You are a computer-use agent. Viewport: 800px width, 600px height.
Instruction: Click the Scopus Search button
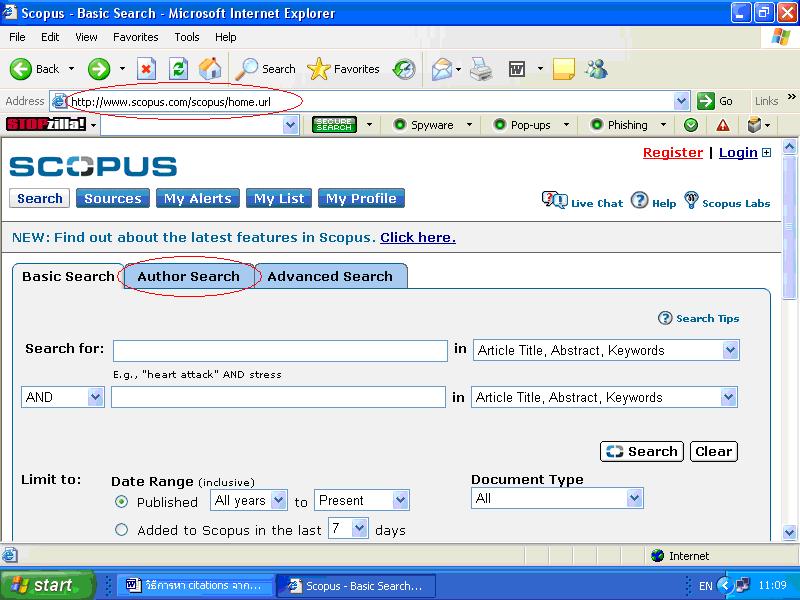coord(642,451)
